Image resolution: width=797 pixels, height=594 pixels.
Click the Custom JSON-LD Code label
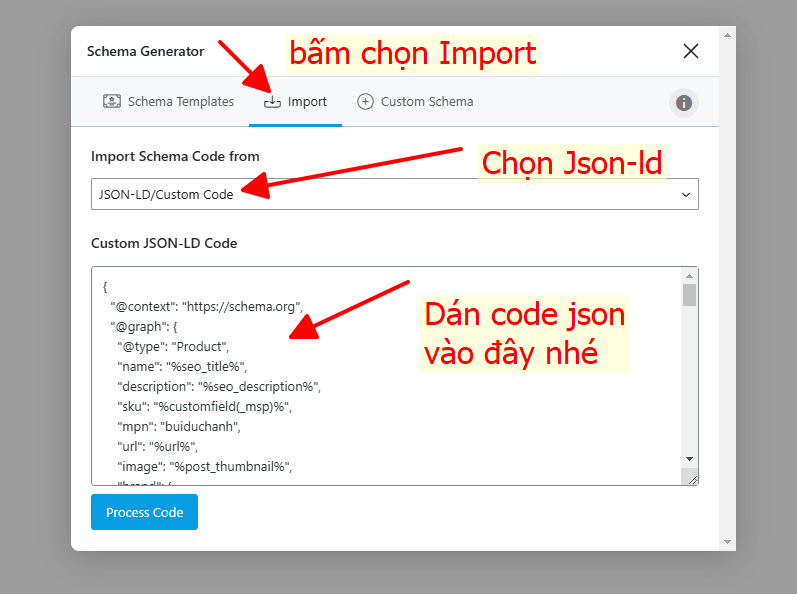[x=164, y=243]
